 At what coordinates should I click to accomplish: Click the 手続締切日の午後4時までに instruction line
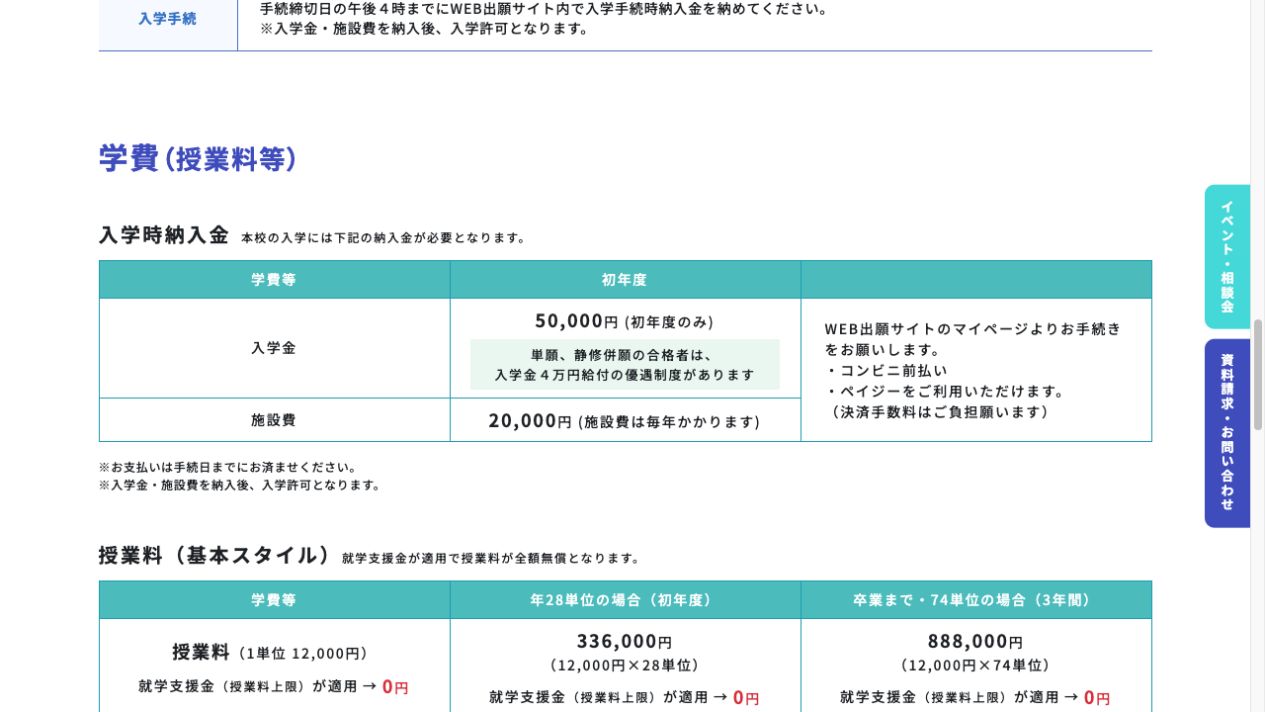click(545, 9)
